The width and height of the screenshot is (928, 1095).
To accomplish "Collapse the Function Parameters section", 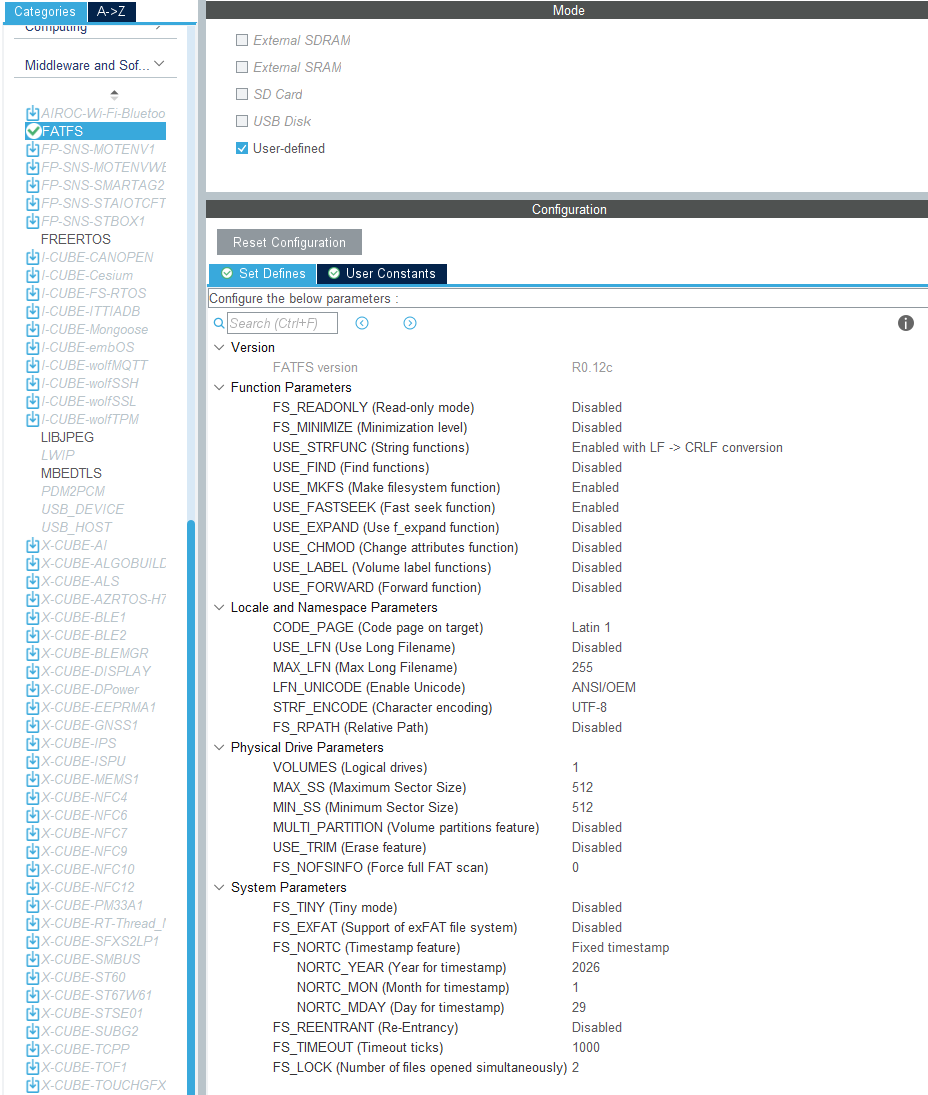I will point(219,387).
